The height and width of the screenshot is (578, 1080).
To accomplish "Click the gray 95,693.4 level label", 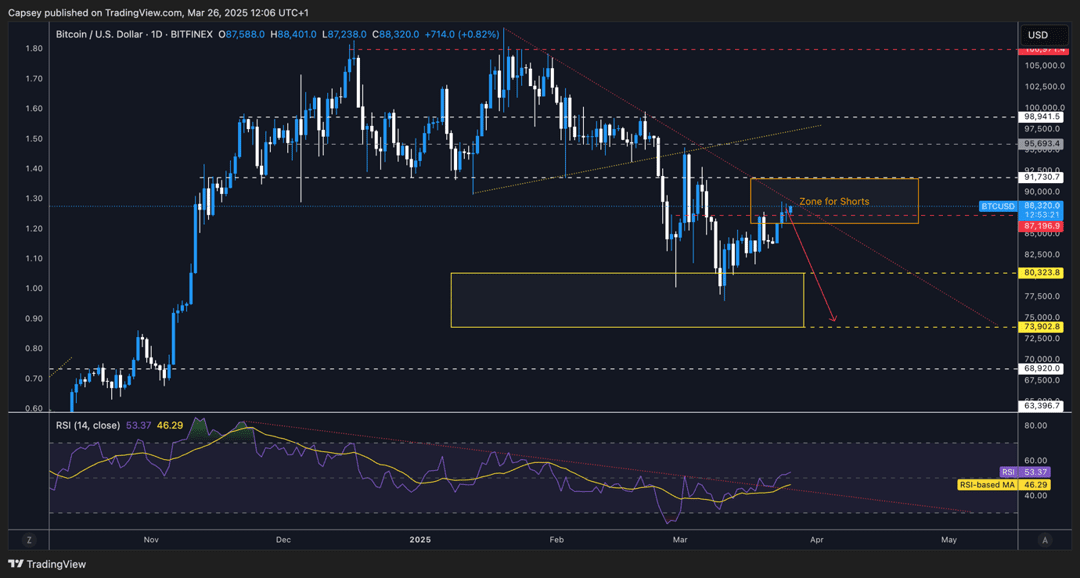I will tap(1041, 145).
